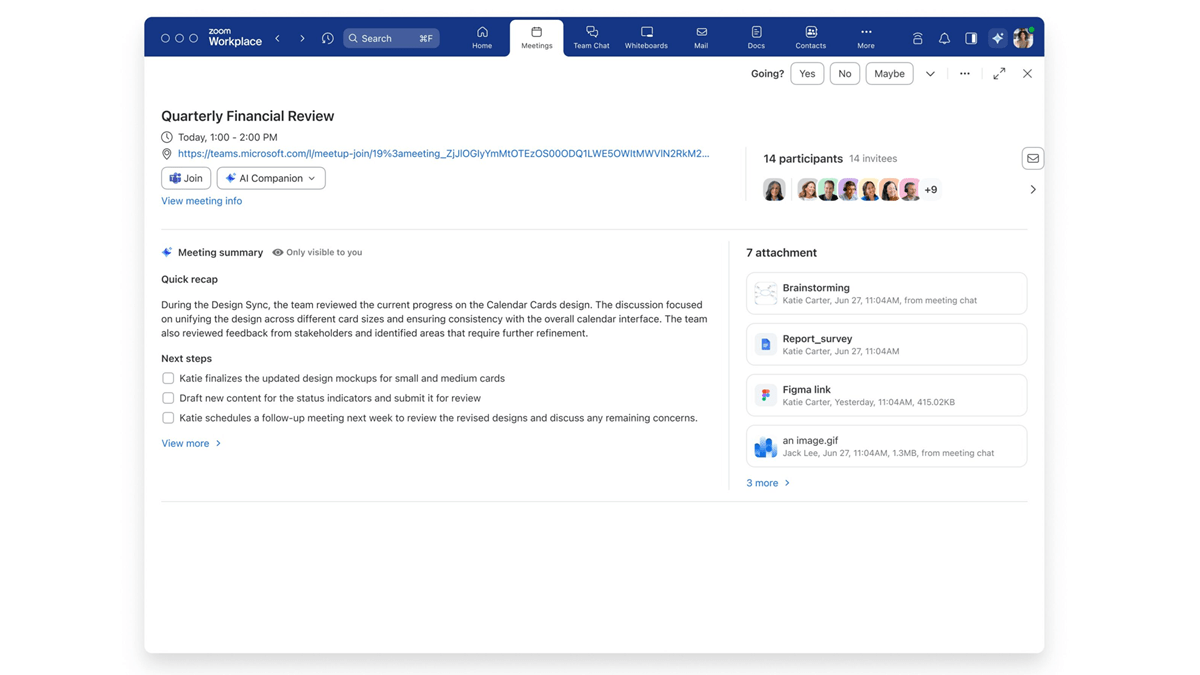Open the Docs tab
Image resolution: width=1200 pixels, height=675 pixels.
(x=756, y=38)
